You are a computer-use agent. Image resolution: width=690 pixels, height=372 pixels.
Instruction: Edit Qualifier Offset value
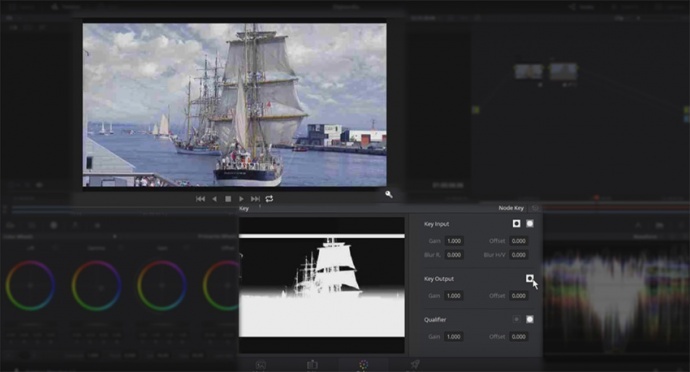click(x=518, y=337)
